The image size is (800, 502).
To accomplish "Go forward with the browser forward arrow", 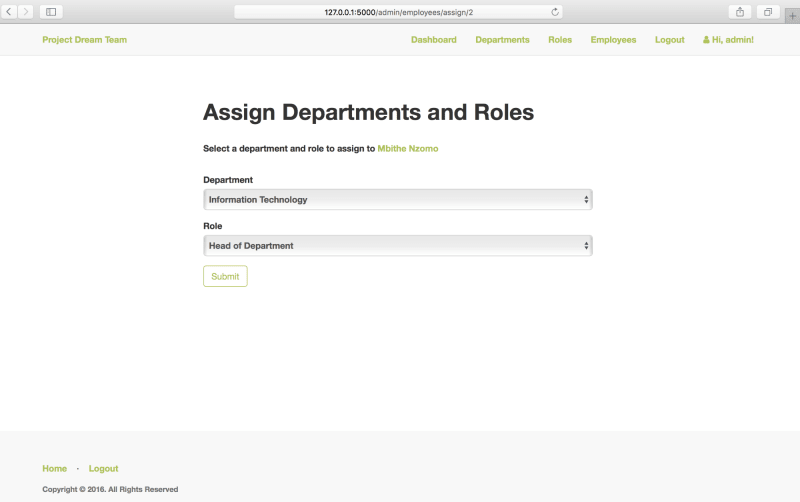I will (26, 12).
